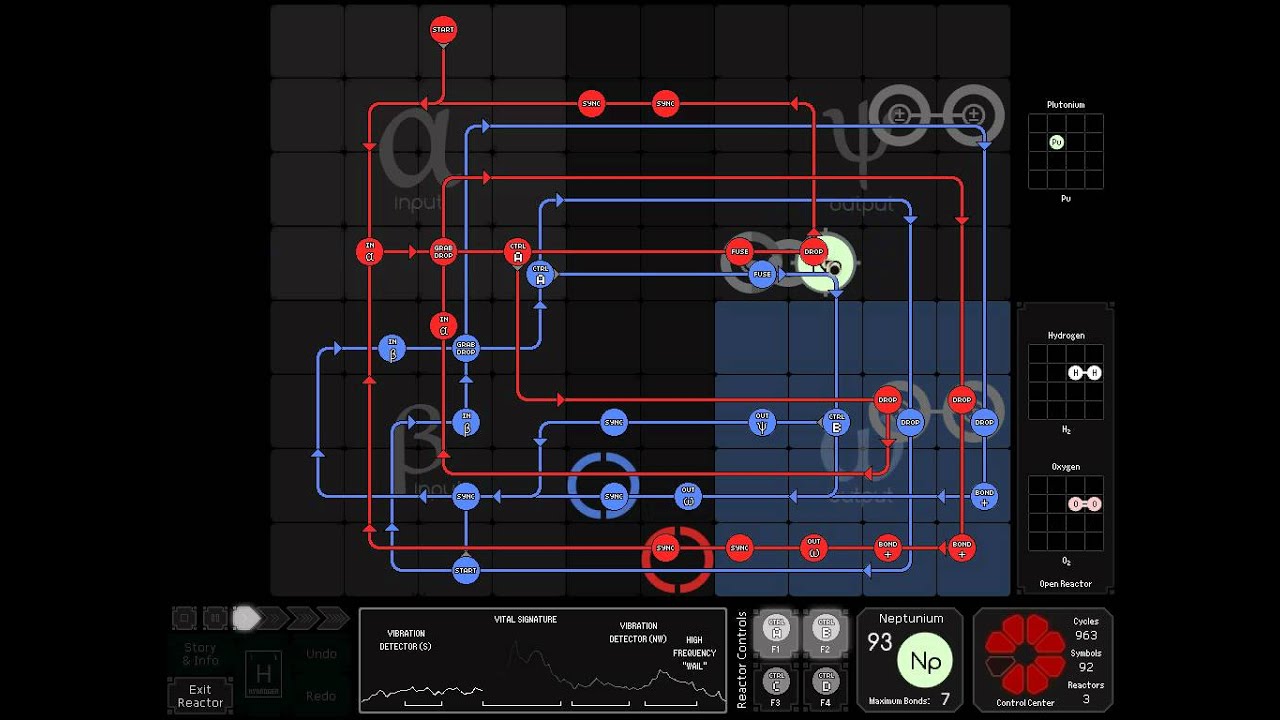Screen dimensions: 1280x720
Task: Click the blue DROP right of blue CTRL B
Action: pos(910,422)
